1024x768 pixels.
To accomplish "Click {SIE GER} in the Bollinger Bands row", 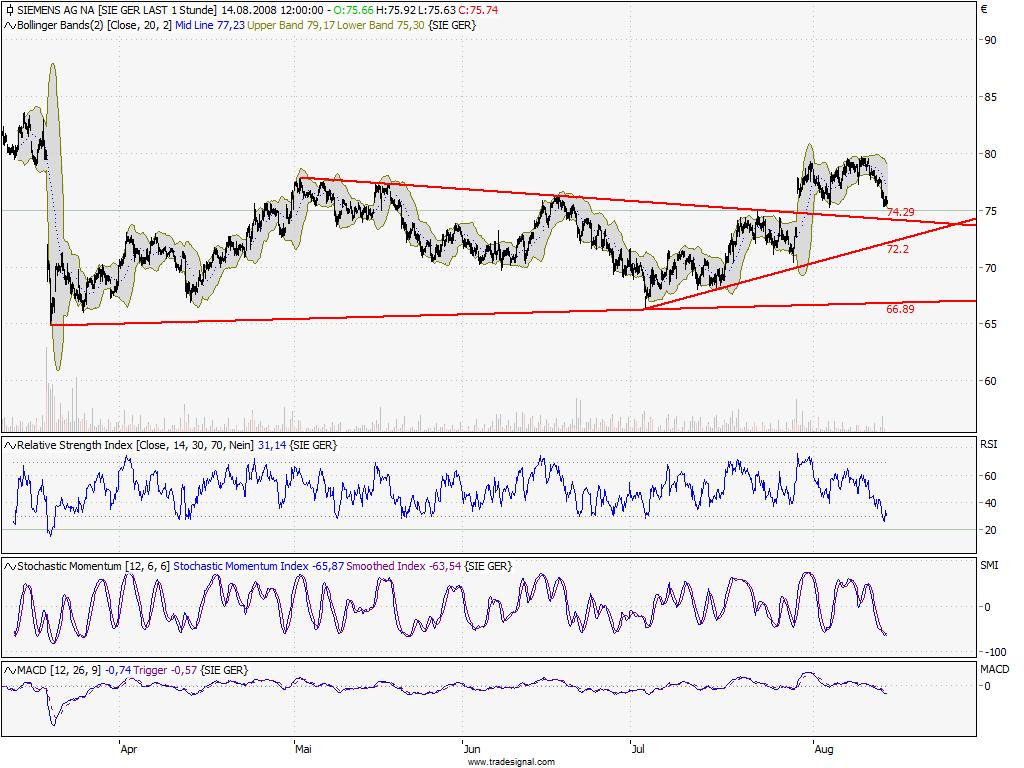I will tap(452, 25).
